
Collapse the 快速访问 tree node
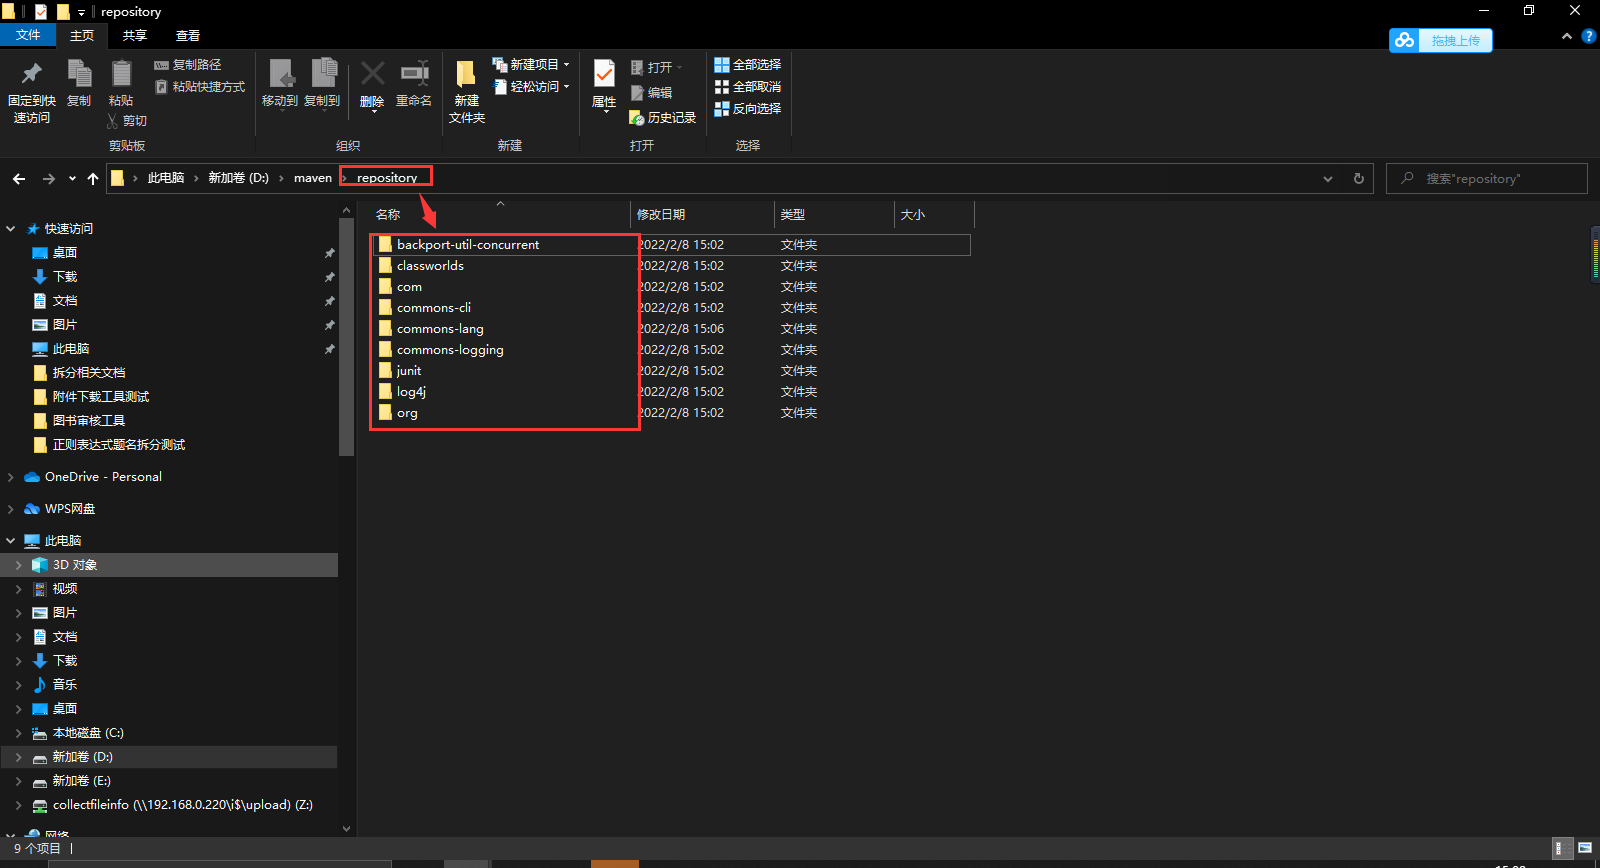coord(11,229)
